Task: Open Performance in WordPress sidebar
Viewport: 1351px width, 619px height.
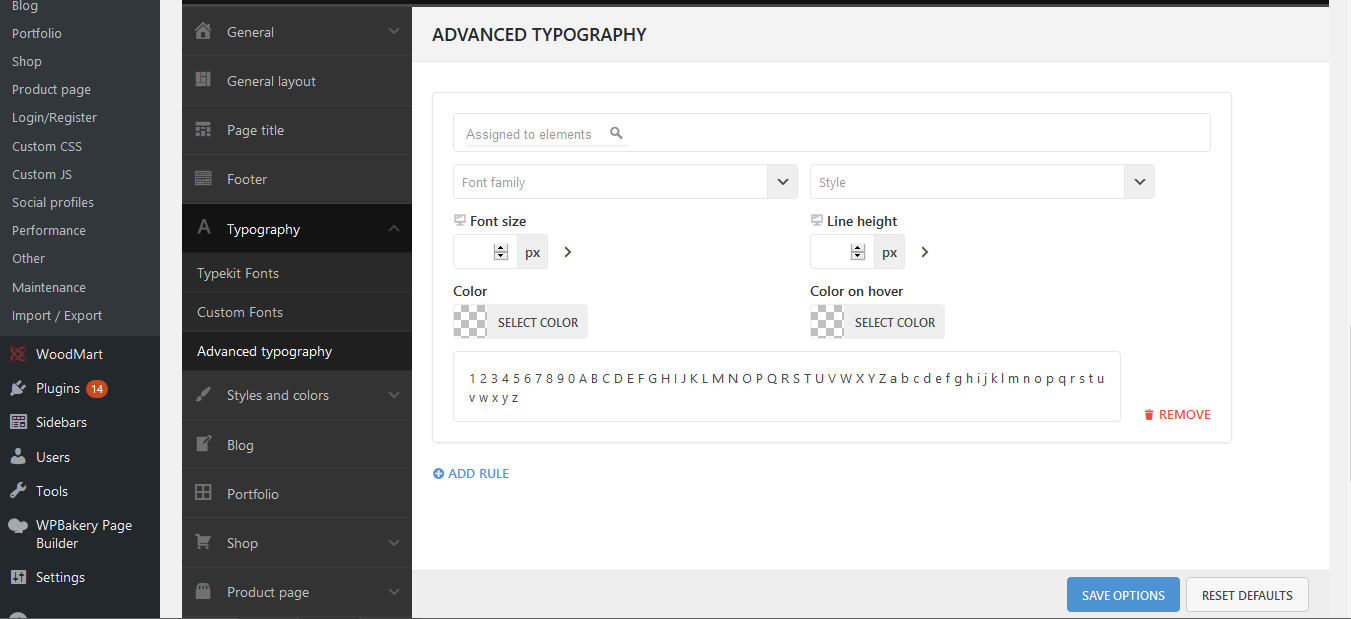Action: click(49, 230)
